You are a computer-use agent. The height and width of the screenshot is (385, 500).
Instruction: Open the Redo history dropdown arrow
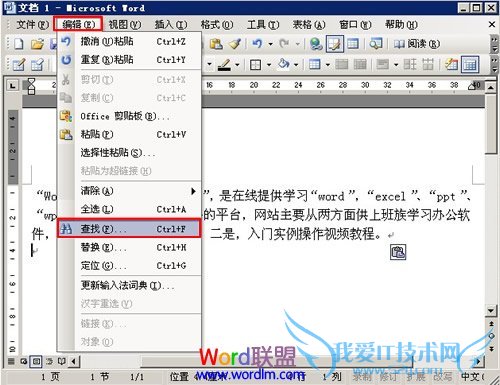click(x=297, y=44)
